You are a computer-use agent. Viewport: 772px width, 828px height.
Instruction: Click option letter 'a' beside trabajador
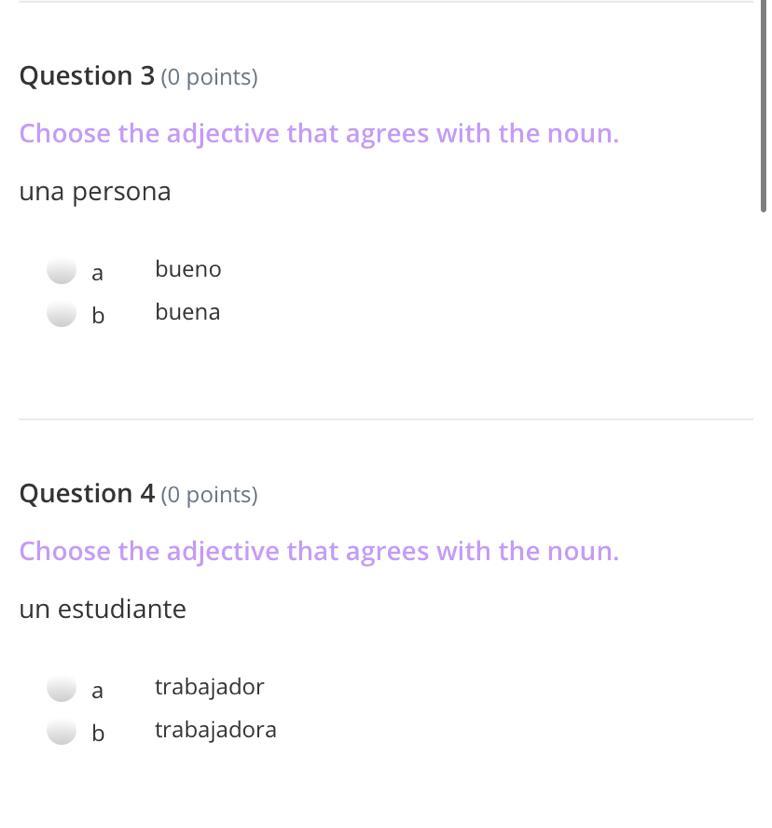pyautogui.click(x=97, y=691)
